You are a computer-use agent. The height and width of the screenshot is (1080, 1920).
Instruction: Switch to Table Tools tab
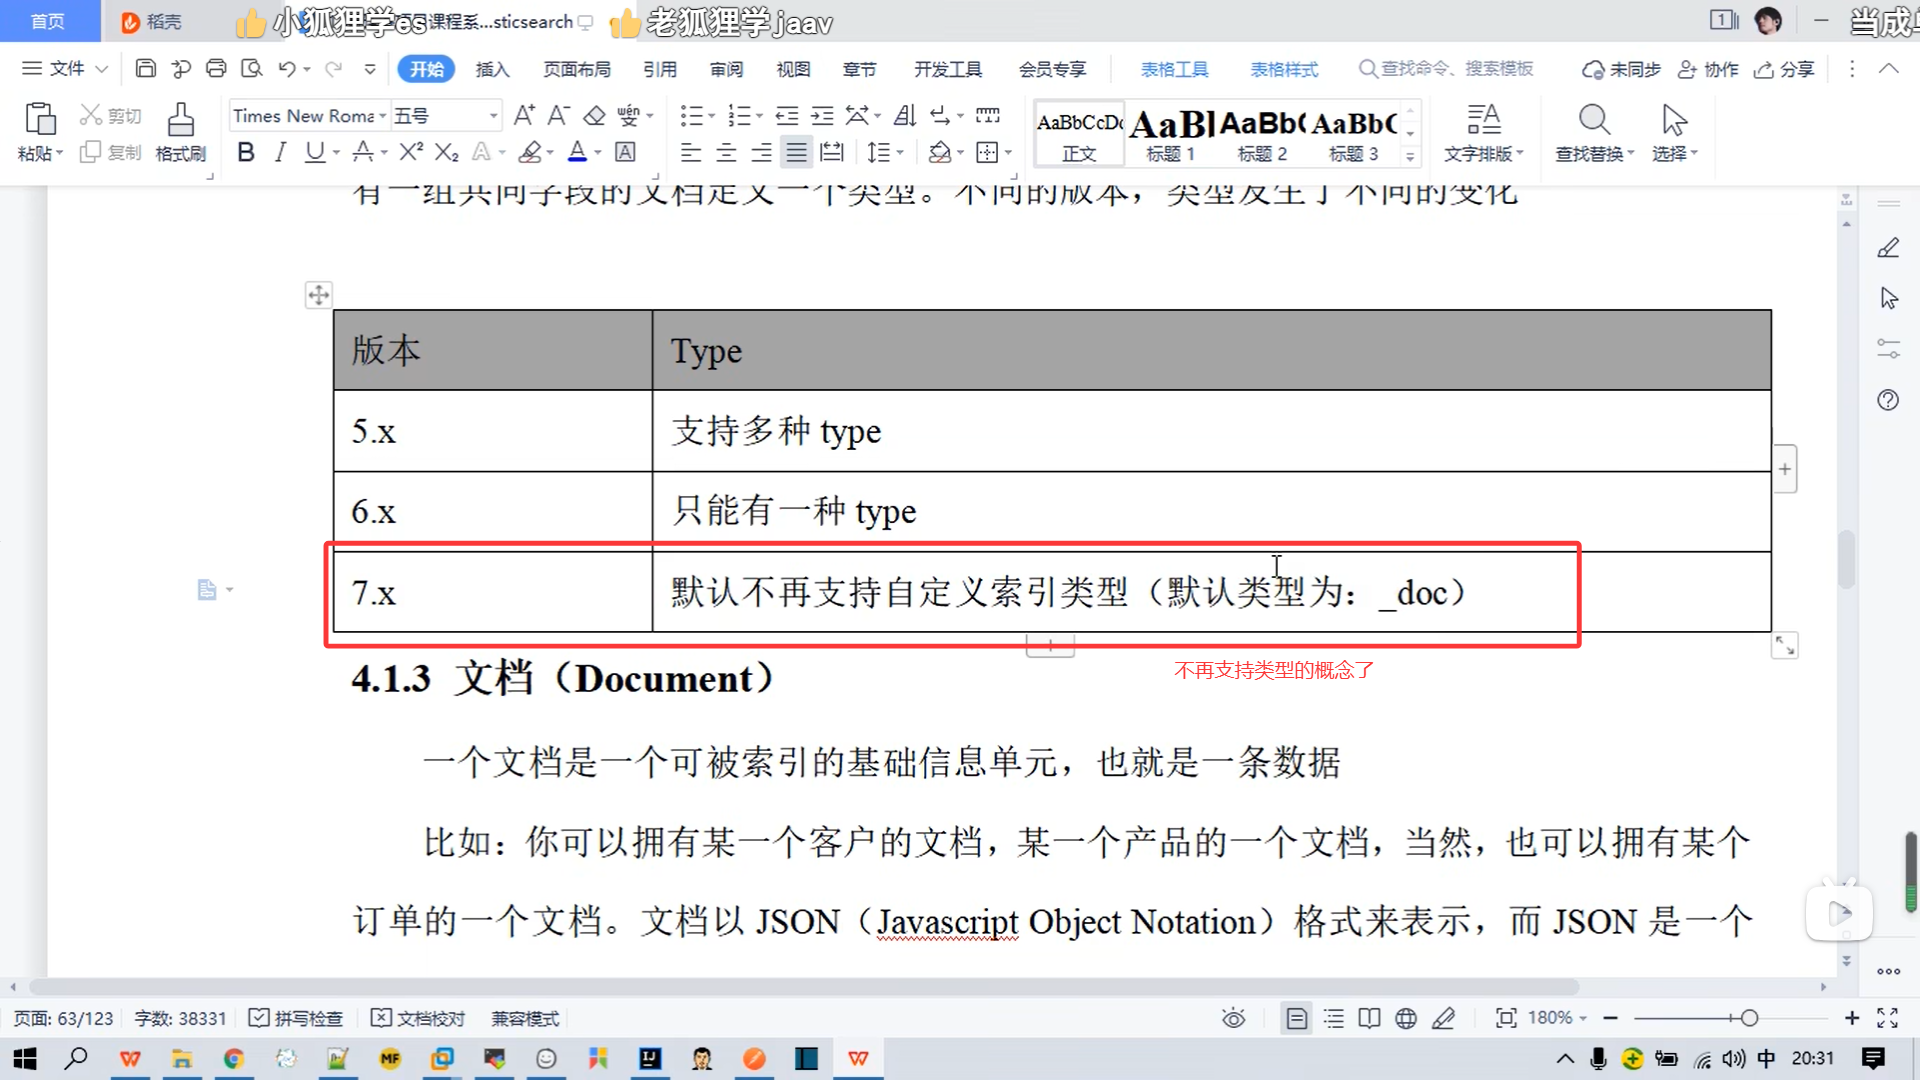(1174, 69)
